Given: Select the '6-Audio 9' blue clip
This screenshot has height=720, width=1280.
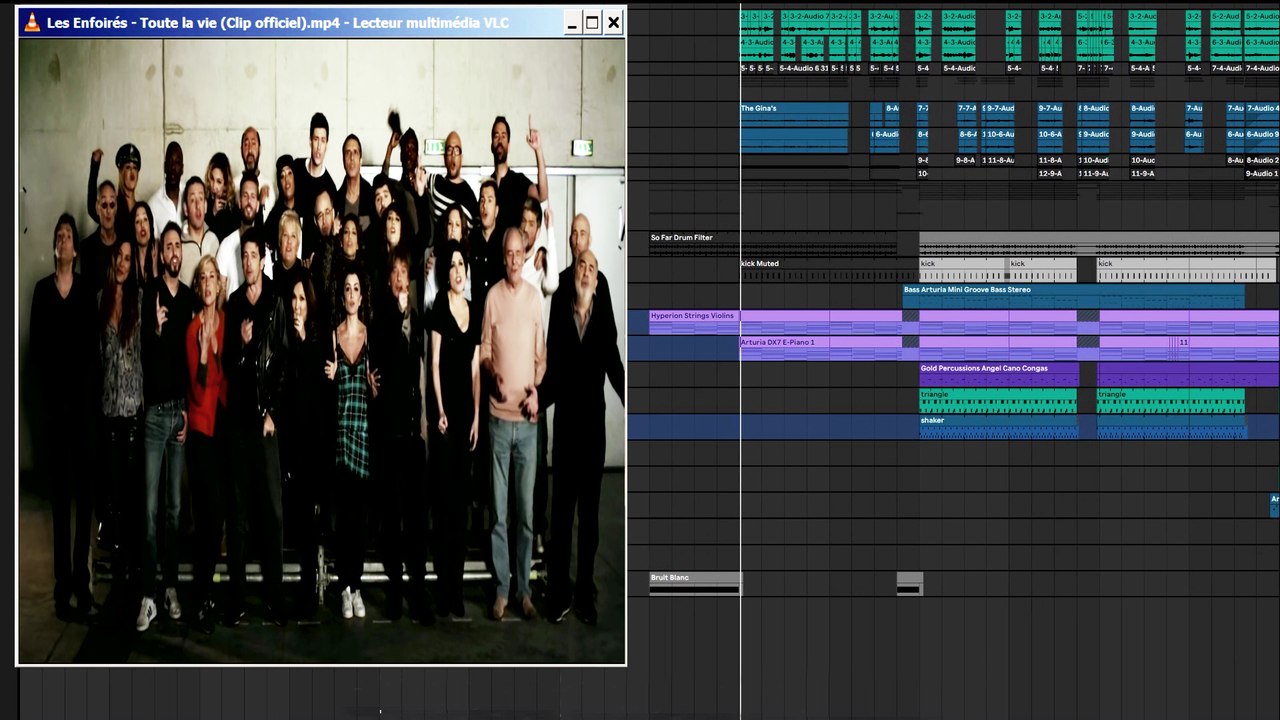Looking at the screenshot, I should pyautogui.click(x=1262, y=140).
